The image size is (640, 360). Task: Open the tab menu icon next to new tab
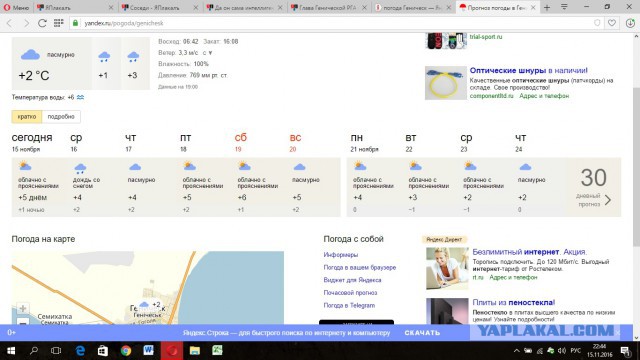(x=564, y=7)
